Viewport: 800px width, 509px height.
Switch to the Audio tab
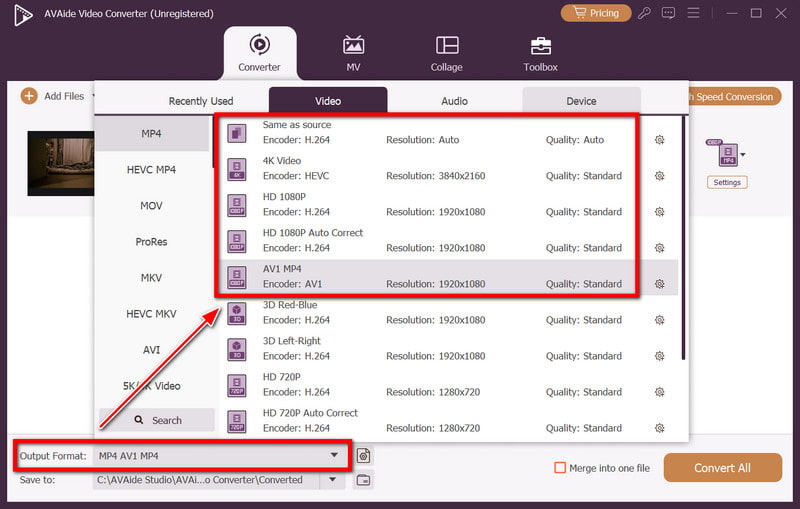tap(455, 101)
